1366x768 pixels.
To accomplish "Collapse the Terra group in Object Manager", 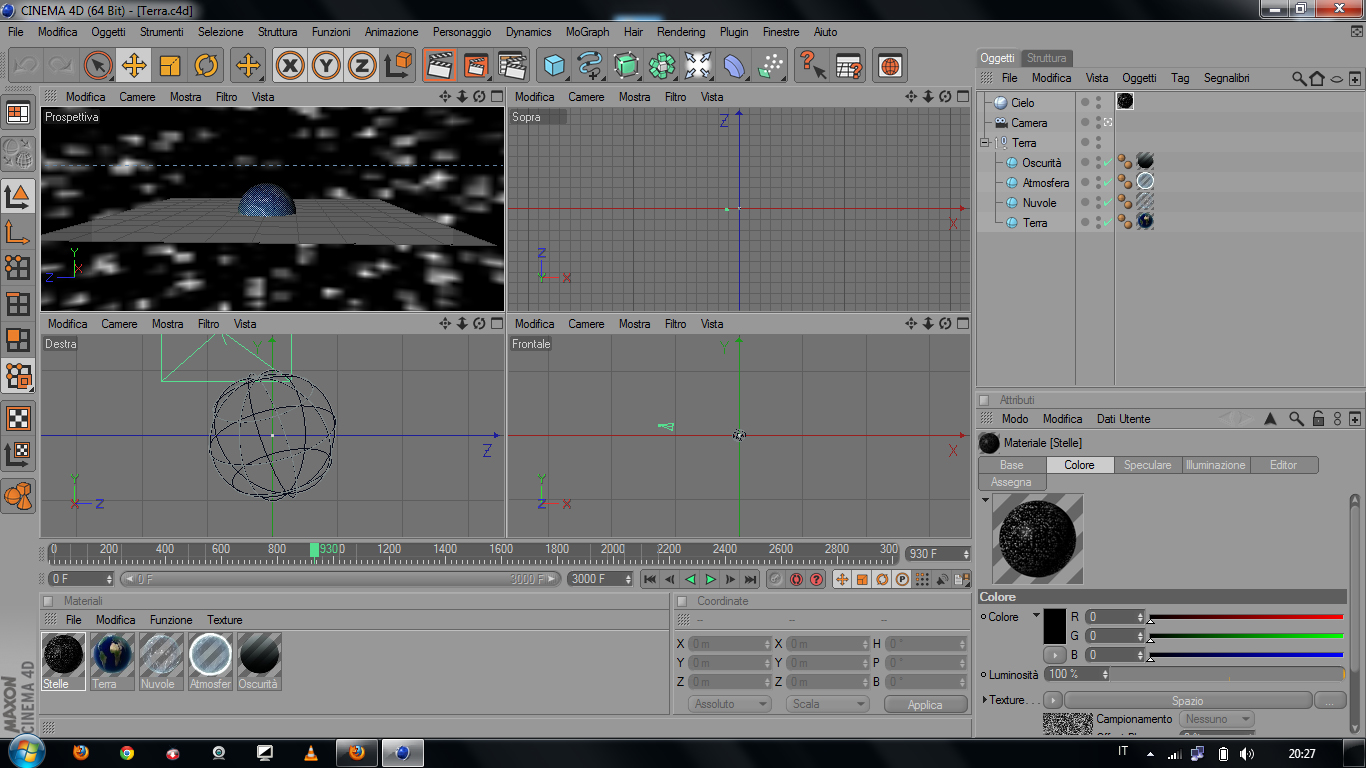I will pos(985,143).
